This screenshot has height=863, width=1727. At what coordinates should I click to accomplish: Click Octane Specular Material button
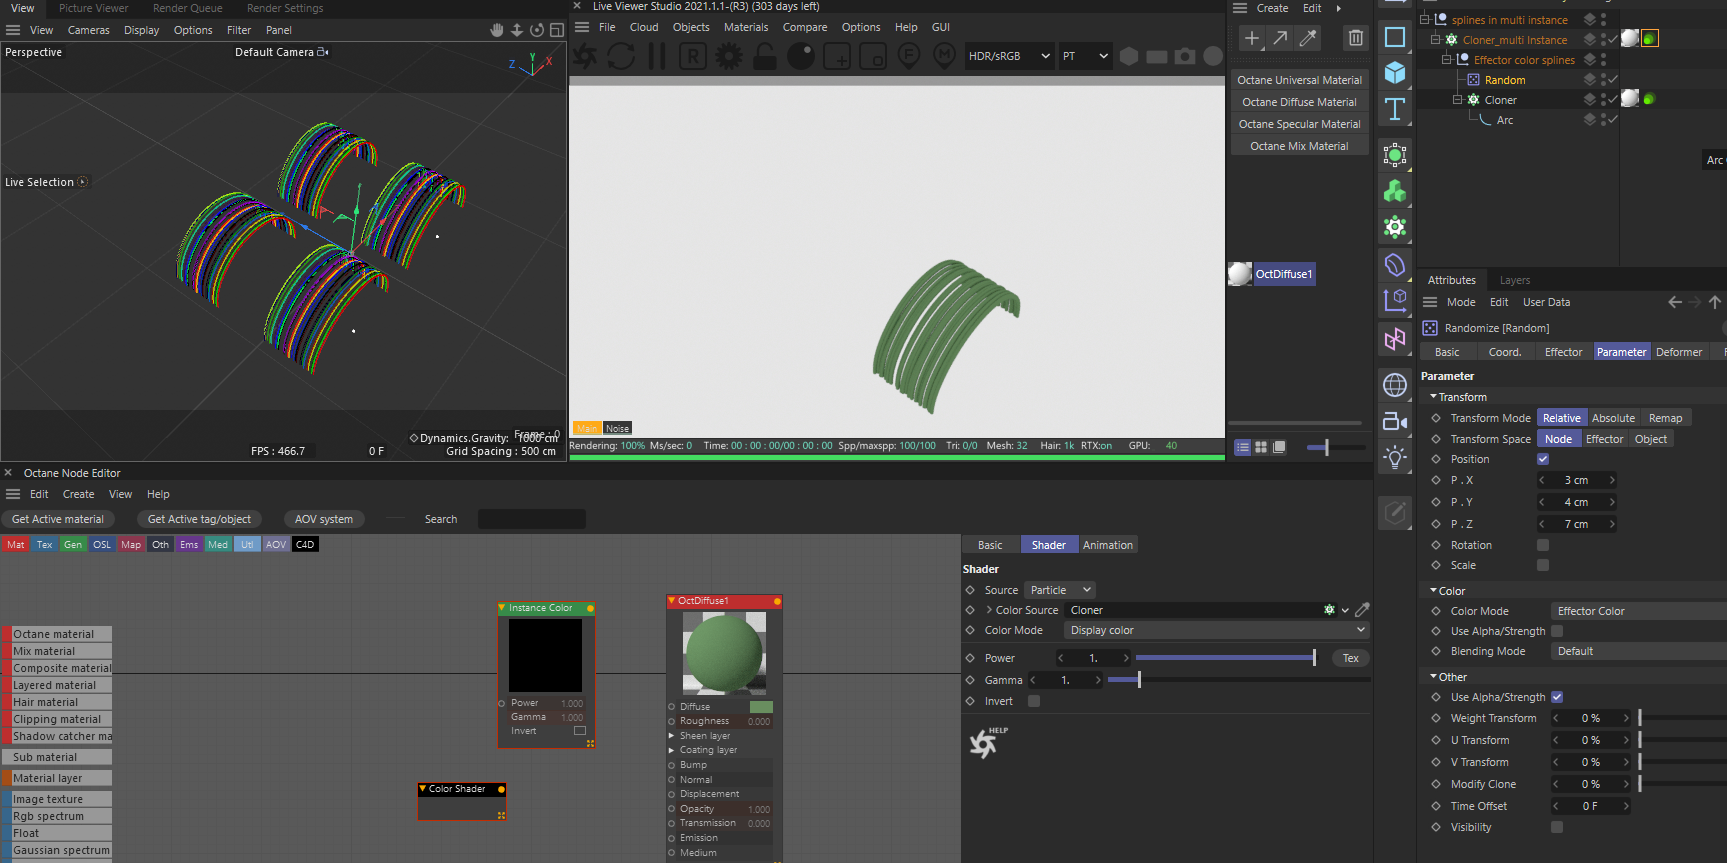(1299, 124)
